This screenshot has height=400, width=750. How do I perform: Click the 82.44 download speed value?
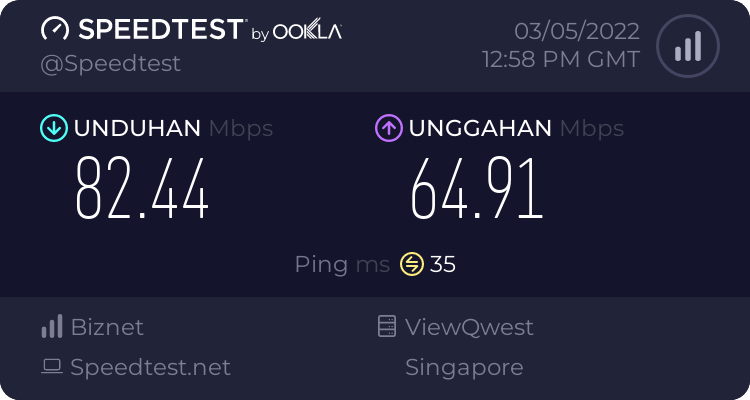coord(143,190)
